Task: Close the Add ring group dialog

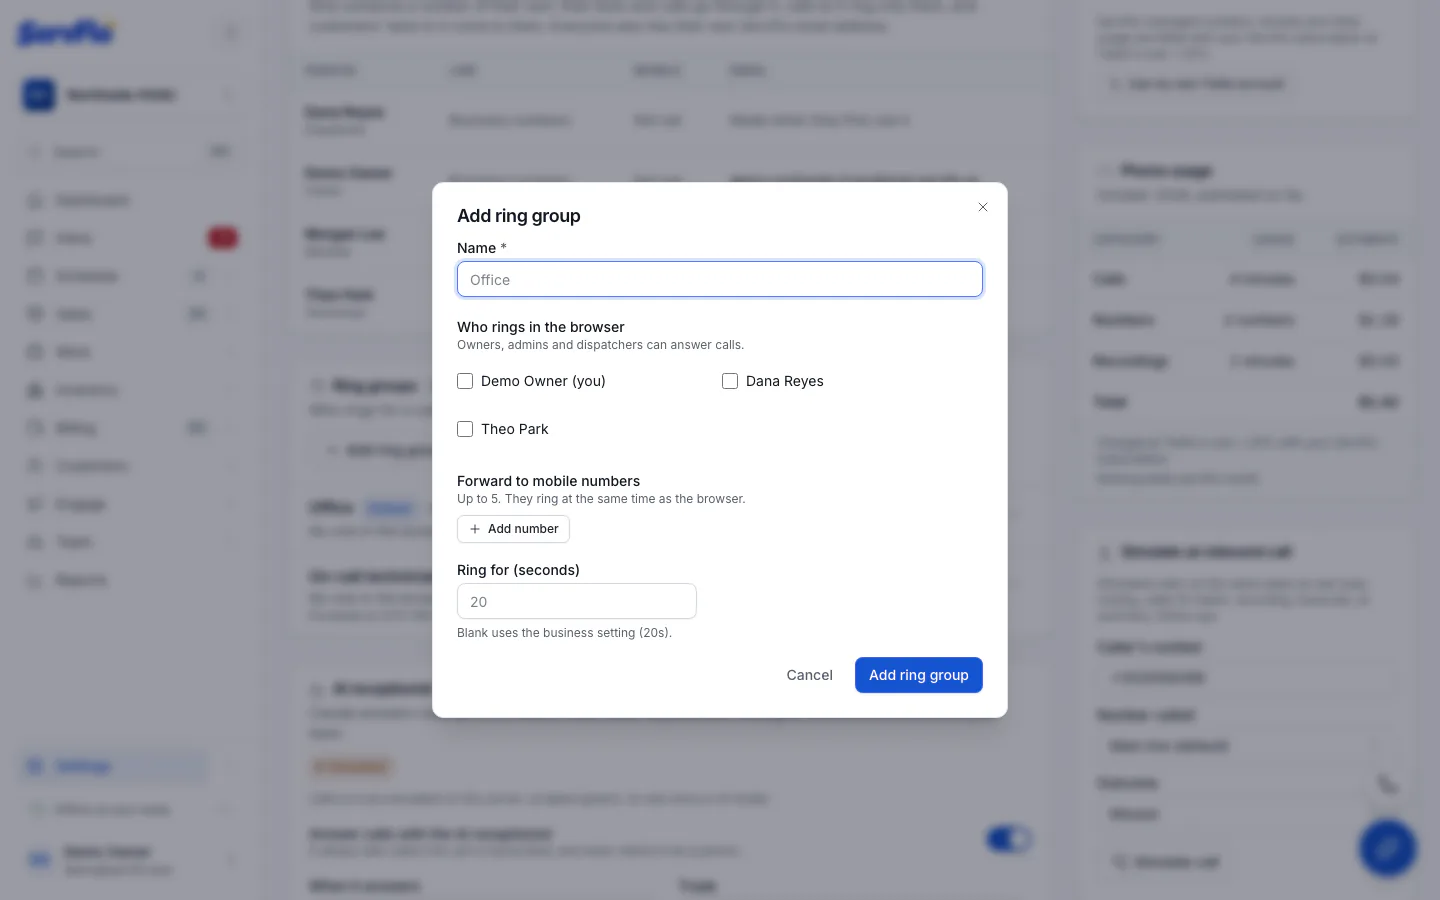Action: 983,207
